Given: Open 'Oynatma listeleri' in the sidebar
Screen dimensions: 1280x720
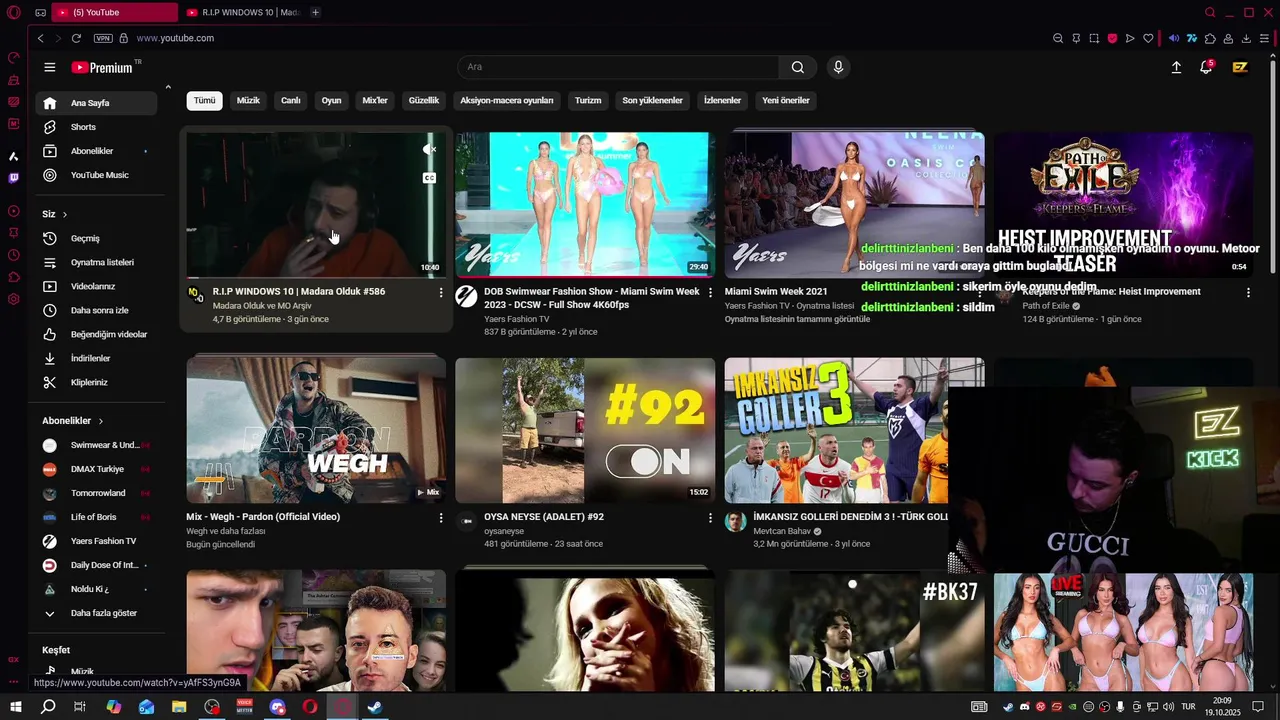Looking at the screenshot, I should click(96, 262).
